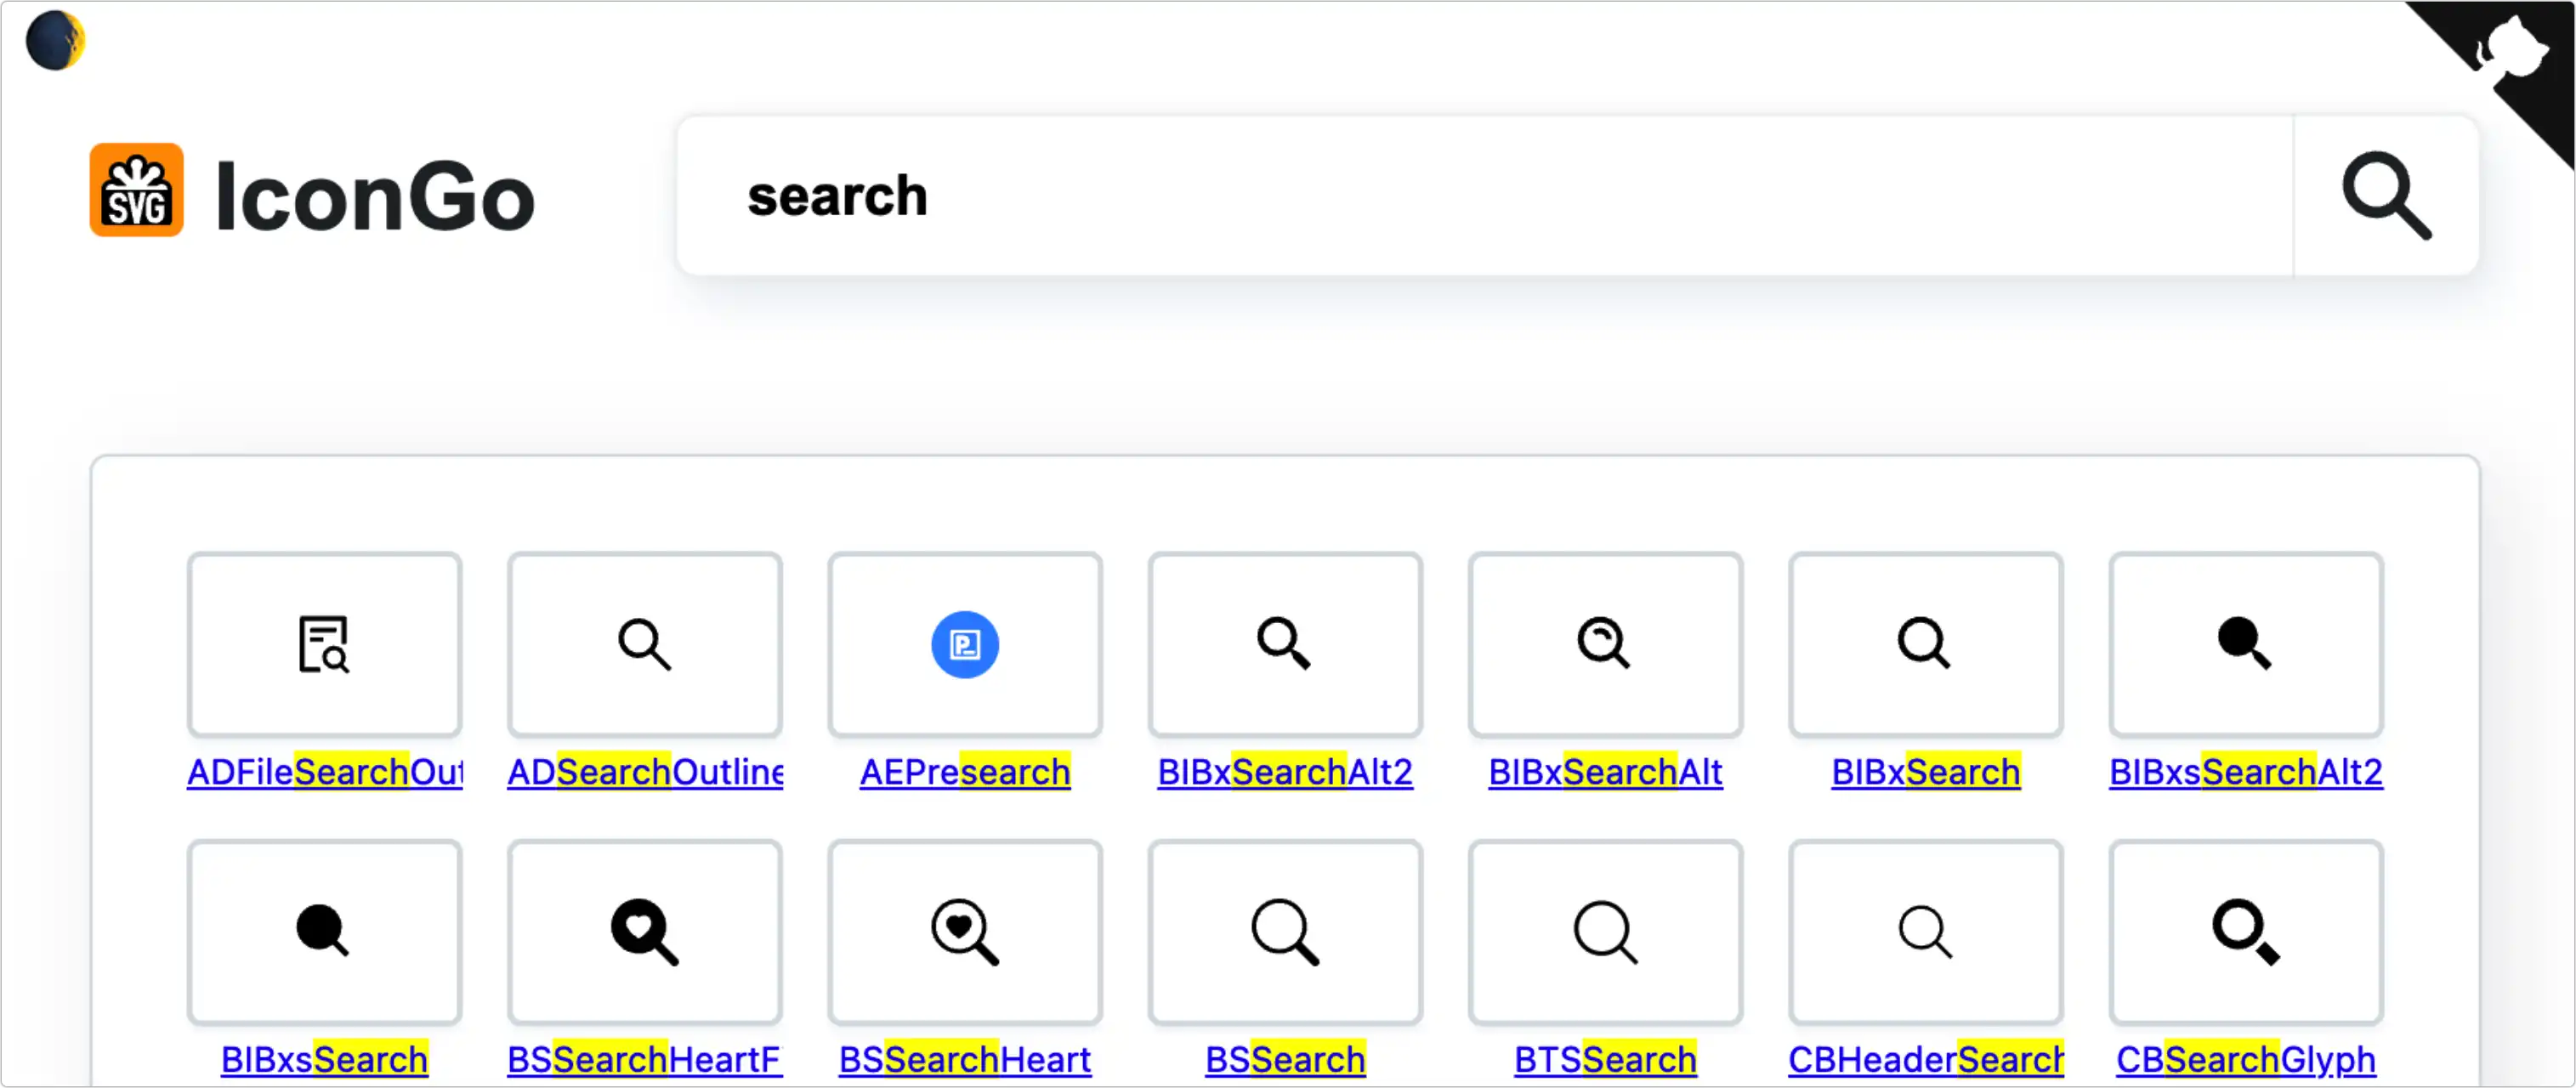
Task: Follow the BSSearch text link
Action: pyautogui.click(x=1285, y=1059)
